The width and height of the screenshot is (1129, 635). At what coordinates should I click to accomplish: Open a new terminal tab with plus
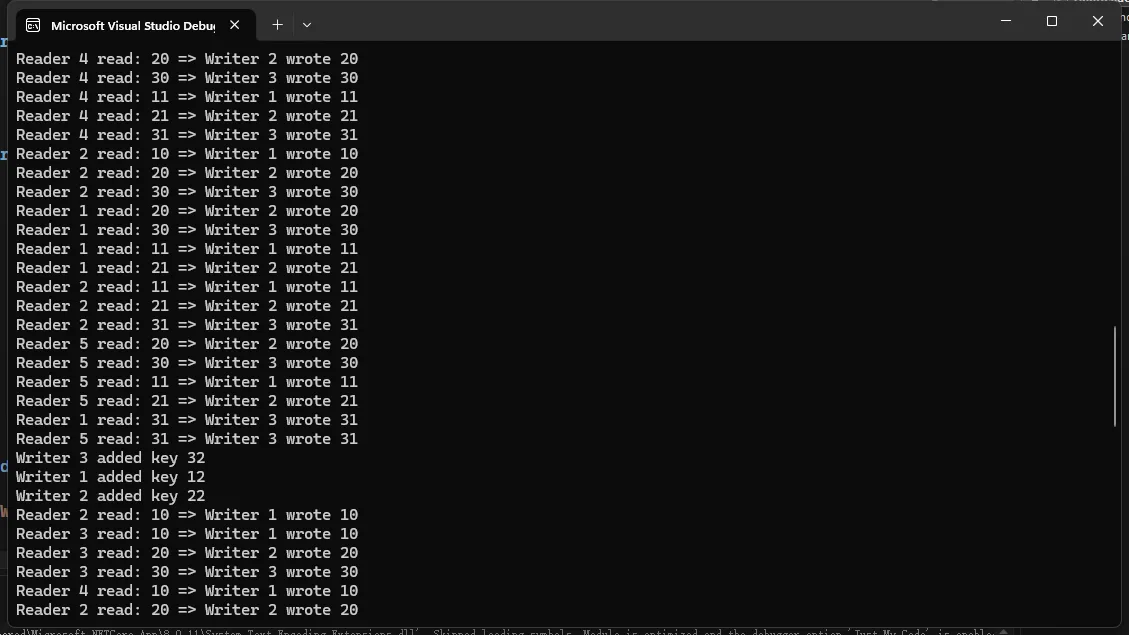[277, 25]
